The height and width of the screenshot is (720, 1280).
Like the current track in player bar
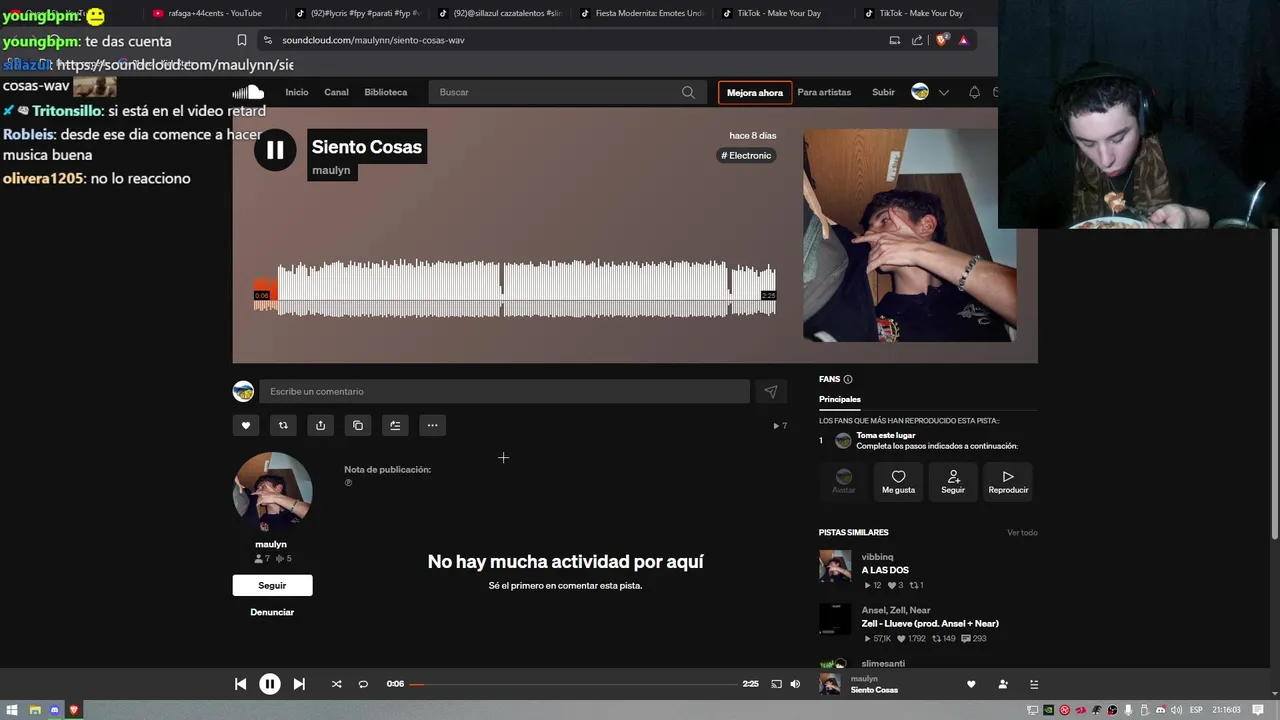[971, 684]
